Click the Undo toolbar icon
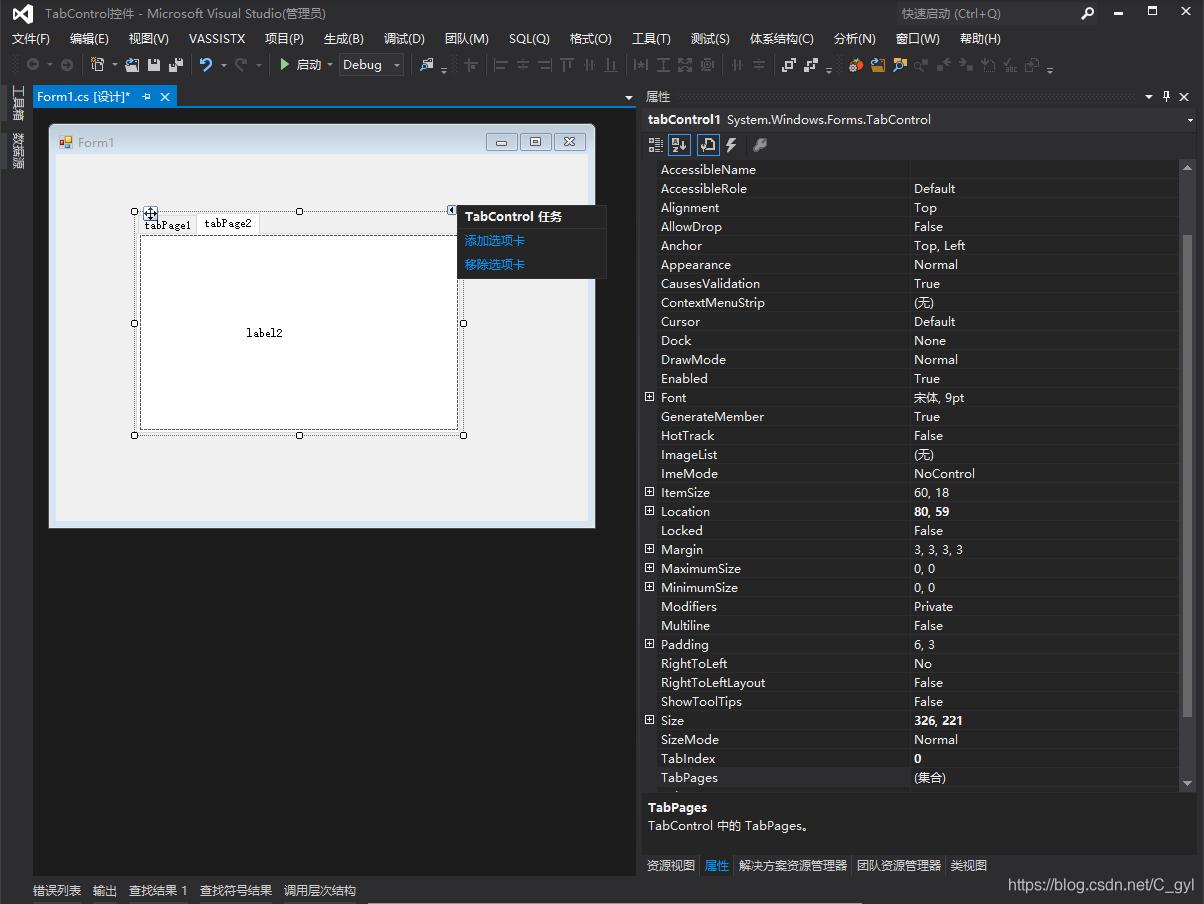The width and height of the screenshot is (1204, 904). [x=205, y=65]
